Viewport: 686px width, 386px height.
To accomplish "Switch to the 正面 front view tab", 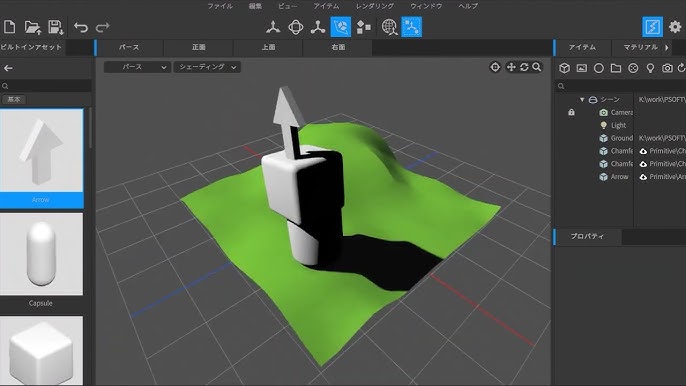I will click(x=198, y=47).
